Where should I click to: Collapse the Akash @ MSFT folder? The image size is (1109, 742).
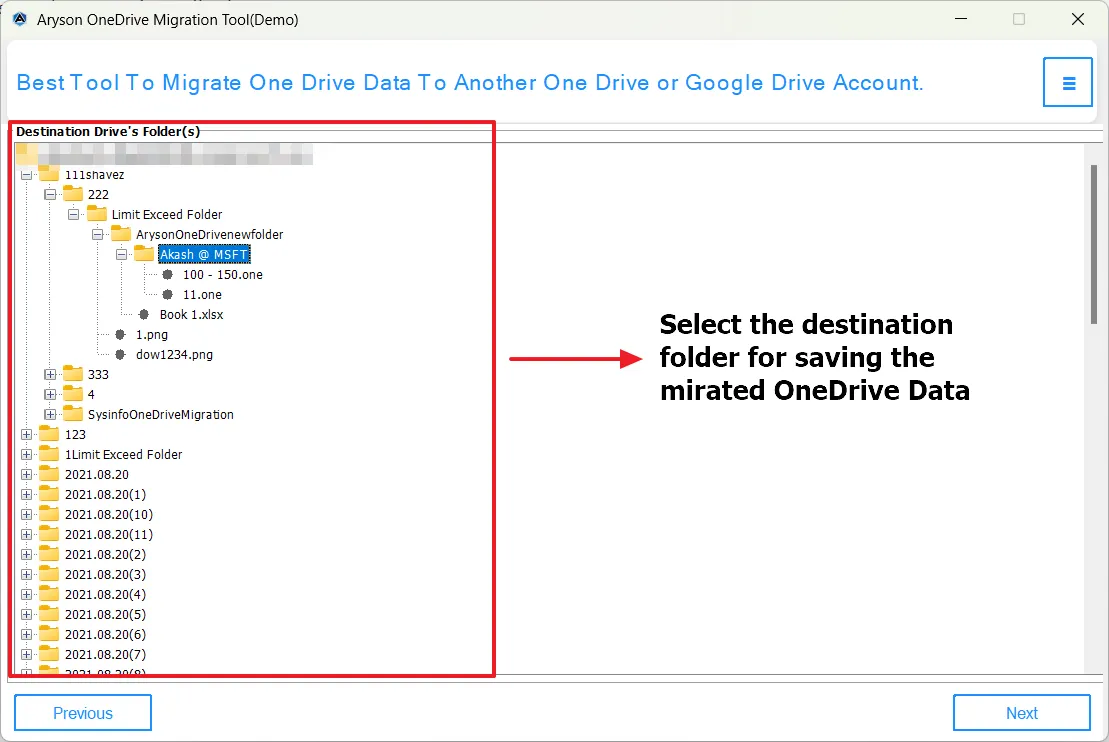(123, 254)
